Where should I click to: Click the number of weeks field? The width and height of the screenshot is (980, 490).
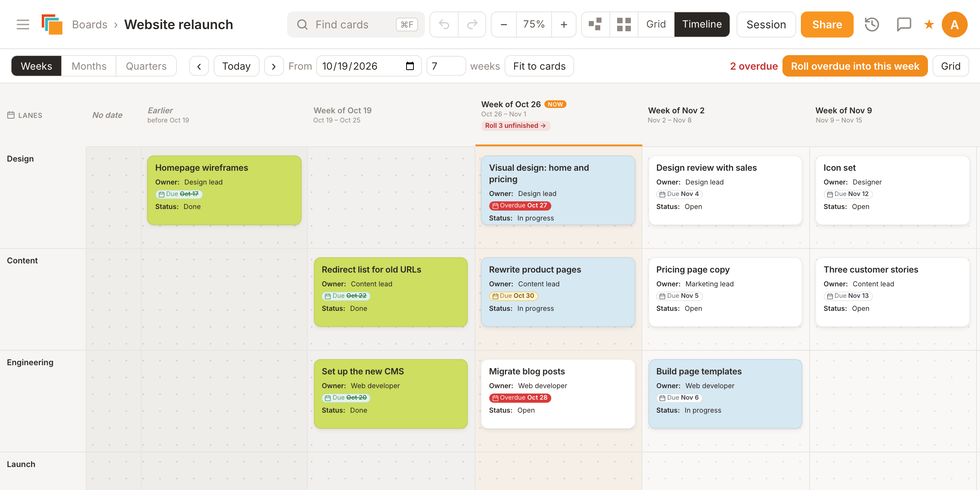point(446,66)
